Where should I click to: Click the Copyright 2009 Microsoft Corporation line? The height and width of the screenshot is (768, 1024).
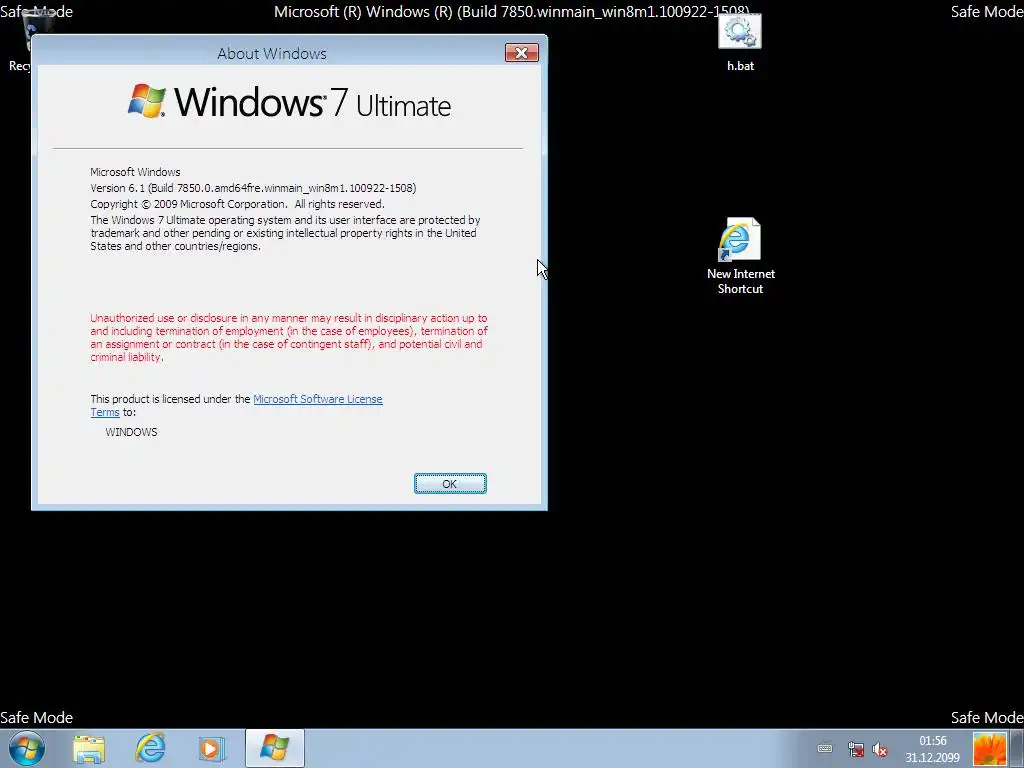(237, 204)
